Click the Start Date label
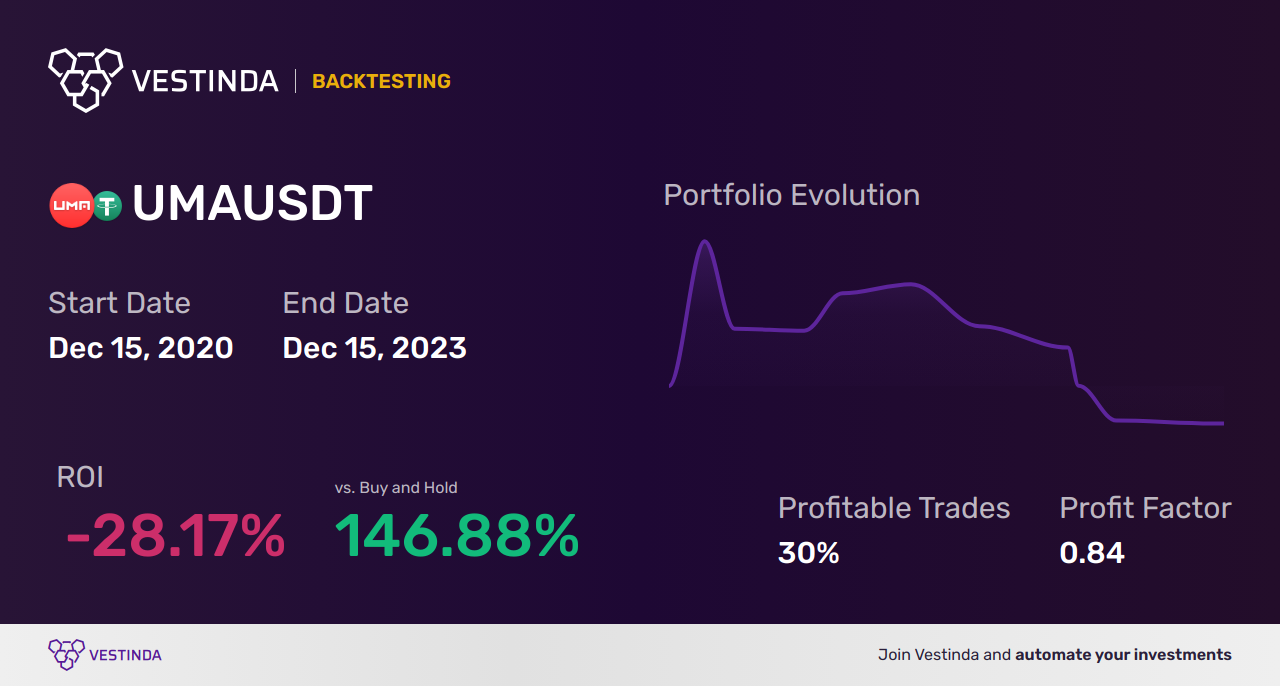The height and width of the screenshot is (686, 1280). click(x=119, y=303)
